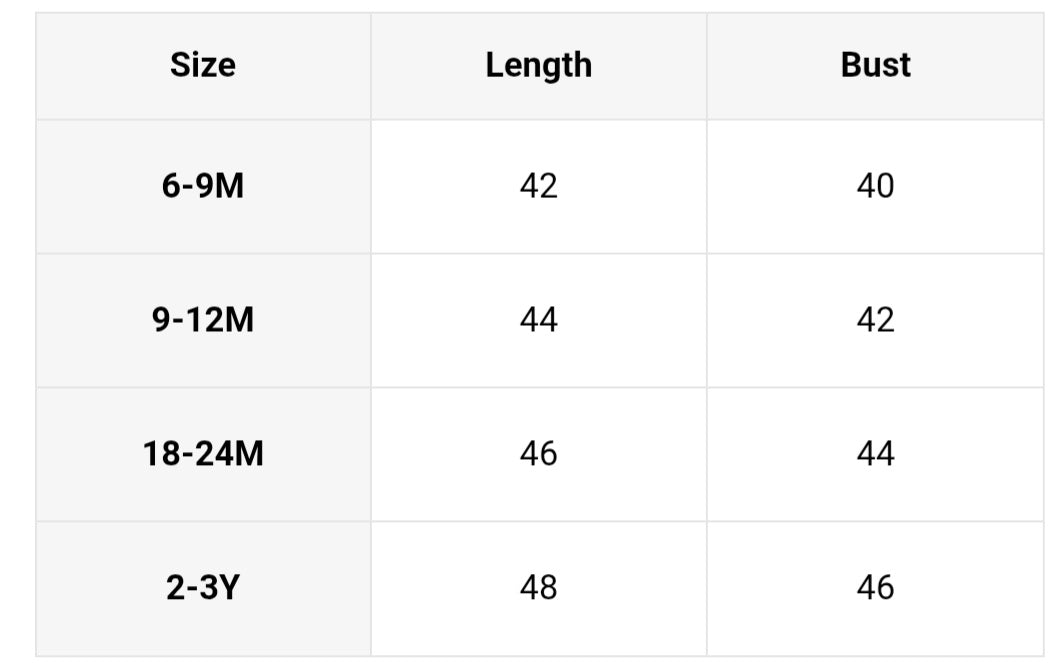Select the 18-24M size cell
1060x663 pixels.
point(203,454)
